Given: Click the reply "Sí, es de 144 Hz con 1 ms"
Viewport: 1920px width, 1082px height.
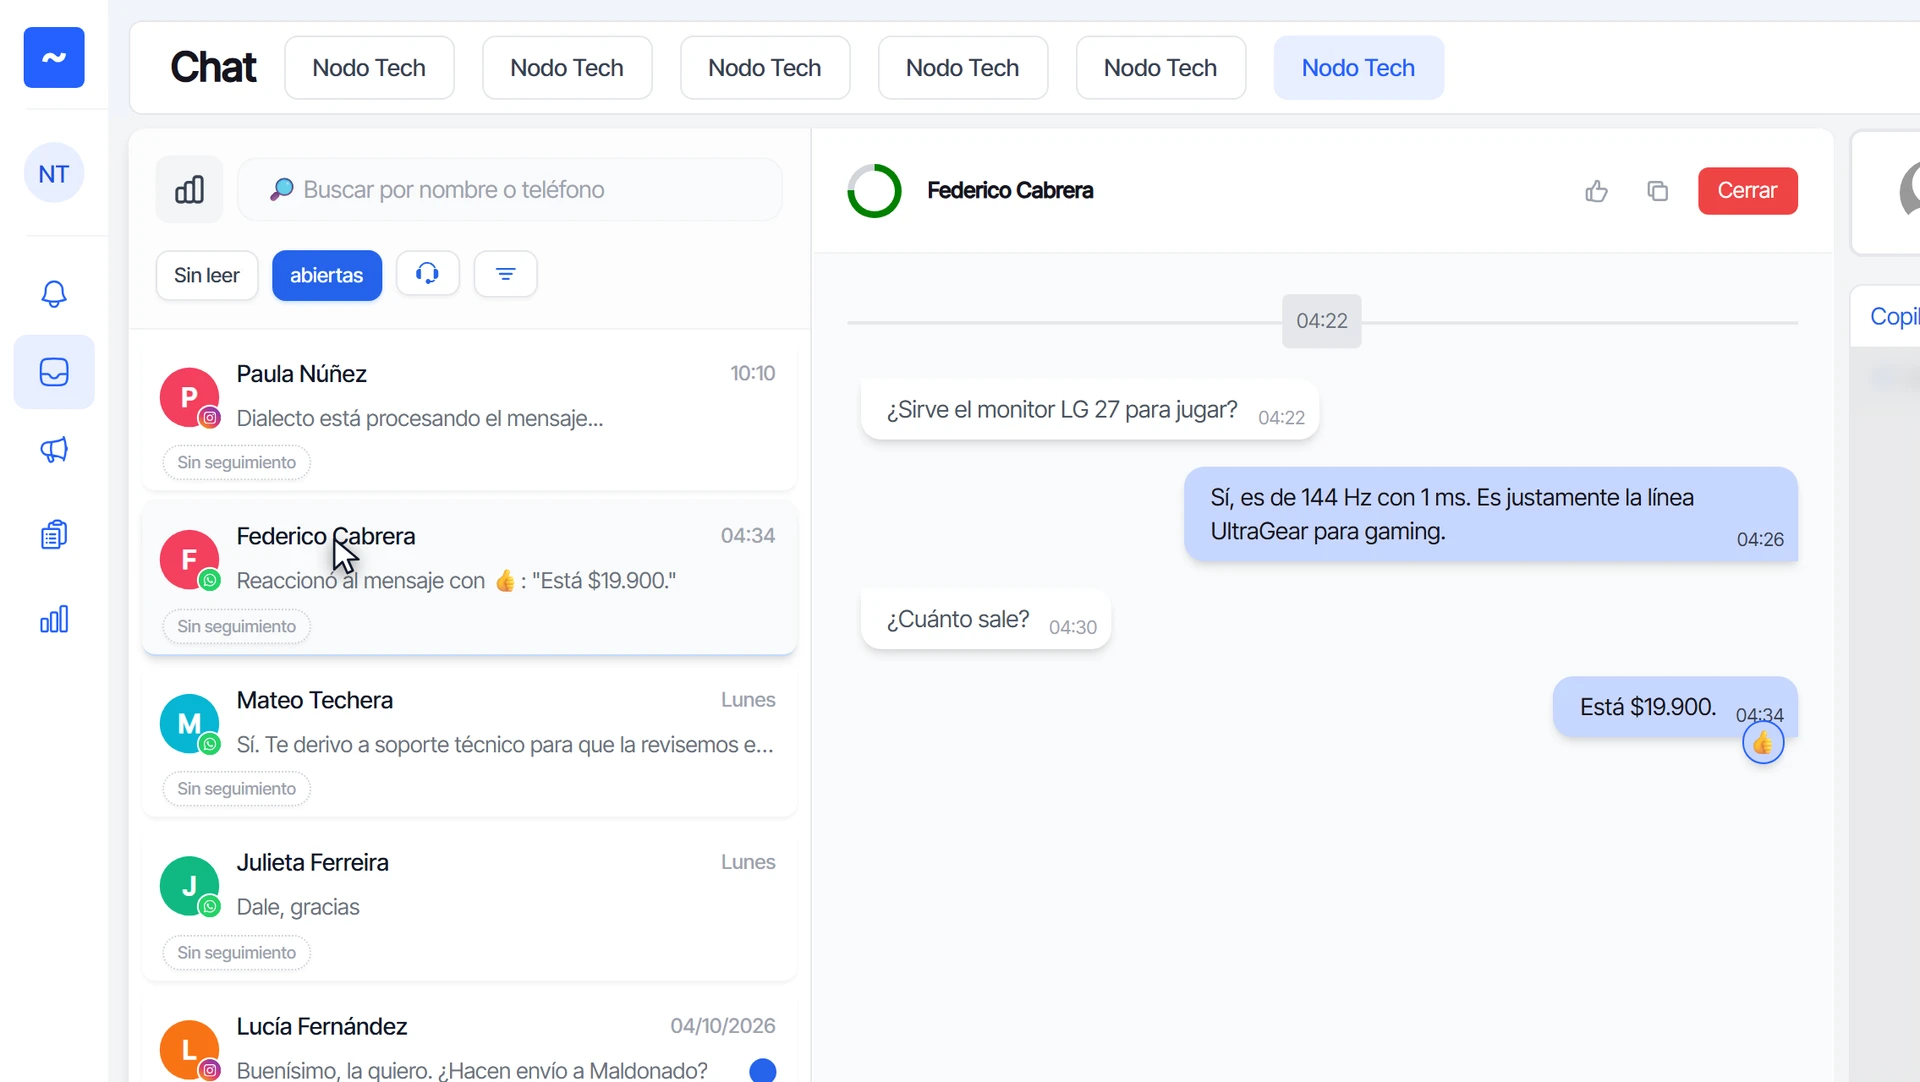Looking at the screenshot, I should (x=1491, y=514).
